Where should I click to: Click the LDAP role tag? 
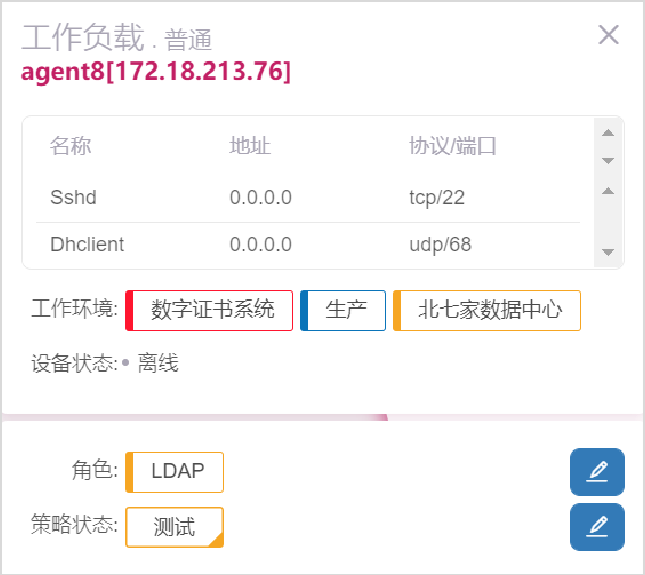[174, 472]
